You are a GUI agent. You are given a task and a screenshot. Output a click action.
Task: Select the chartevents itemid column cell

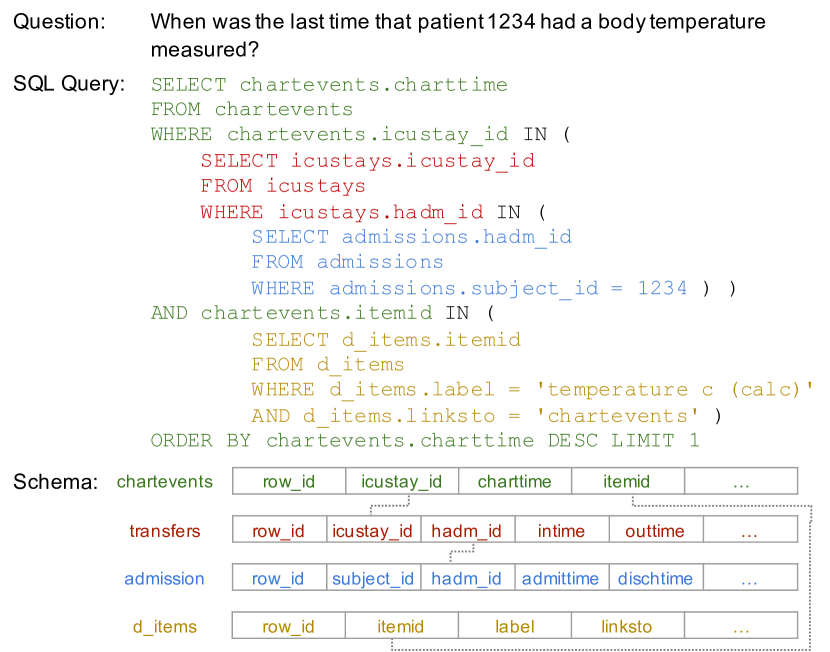pos(628,481)
